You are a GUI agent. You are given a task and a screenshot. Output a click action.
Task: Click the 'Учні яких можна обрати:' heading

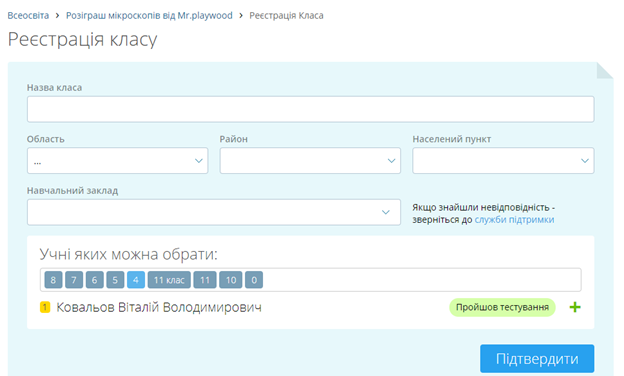pos(129,254)
